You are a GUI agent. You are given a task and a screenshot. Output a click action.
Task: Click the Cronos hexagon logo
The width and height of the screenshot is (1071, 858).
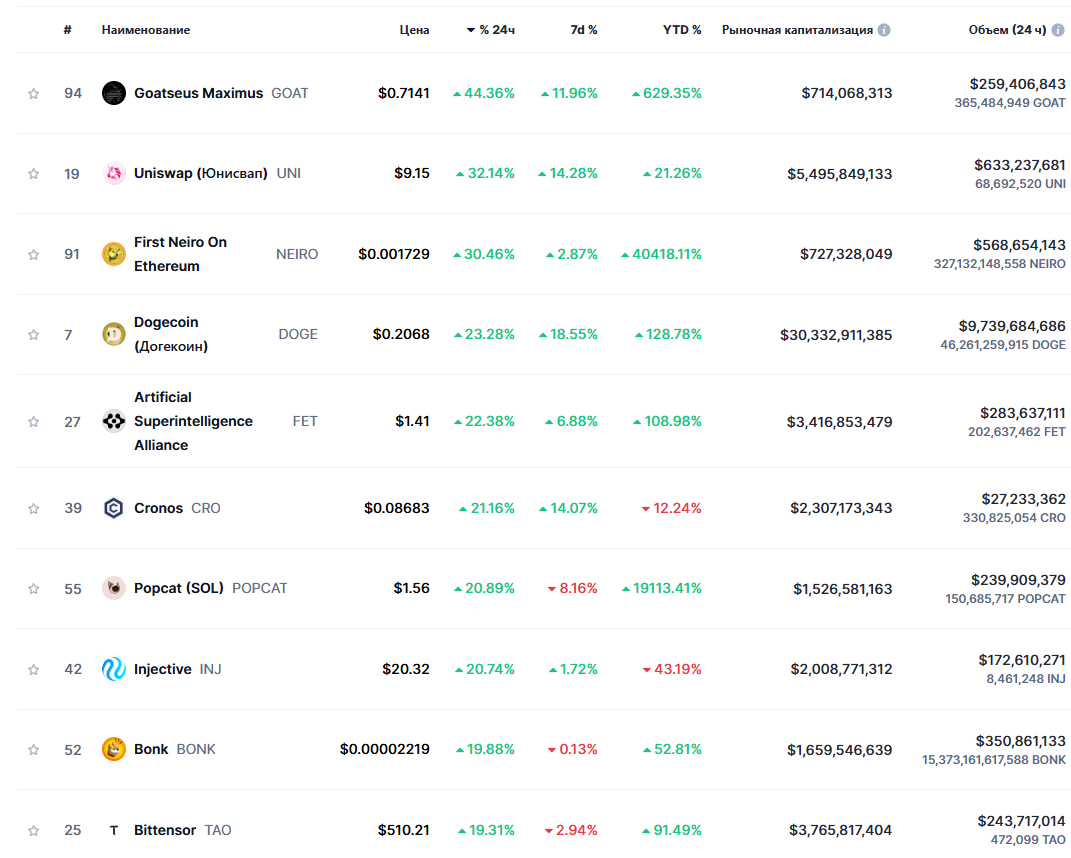[x=114, y=508]
